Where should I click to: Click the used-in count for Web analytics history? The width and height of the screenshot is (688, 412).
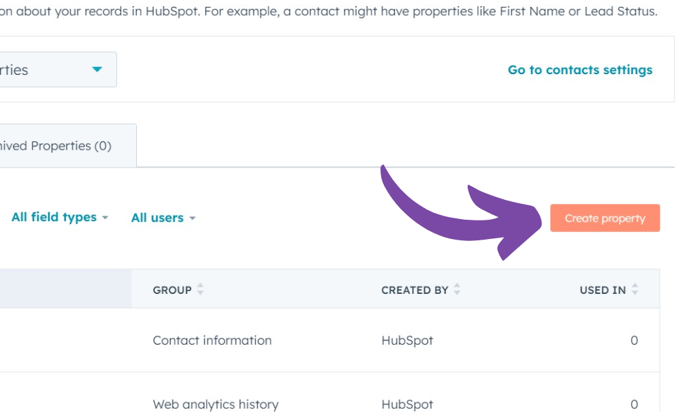point(634,404)
